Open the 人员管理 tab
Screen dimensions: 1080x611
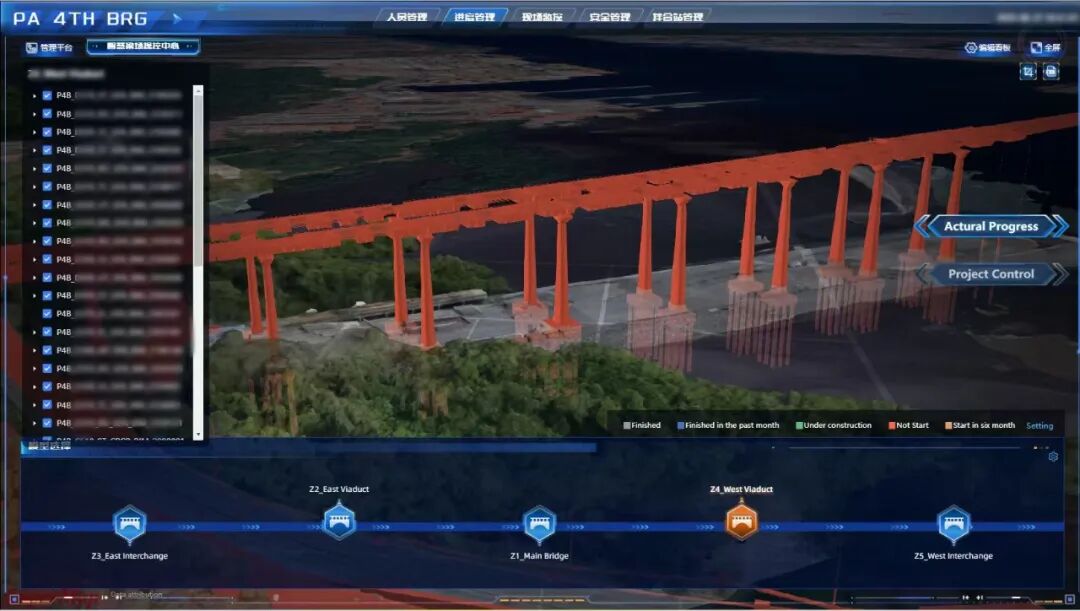tap(406, 17)
